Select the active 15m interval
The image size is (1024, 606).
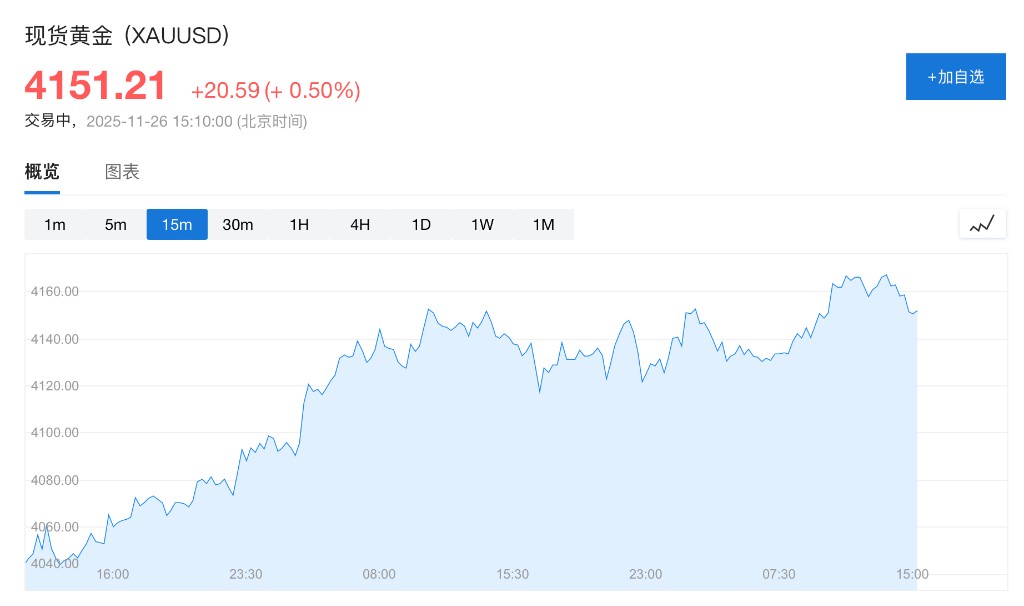[177, 225]
